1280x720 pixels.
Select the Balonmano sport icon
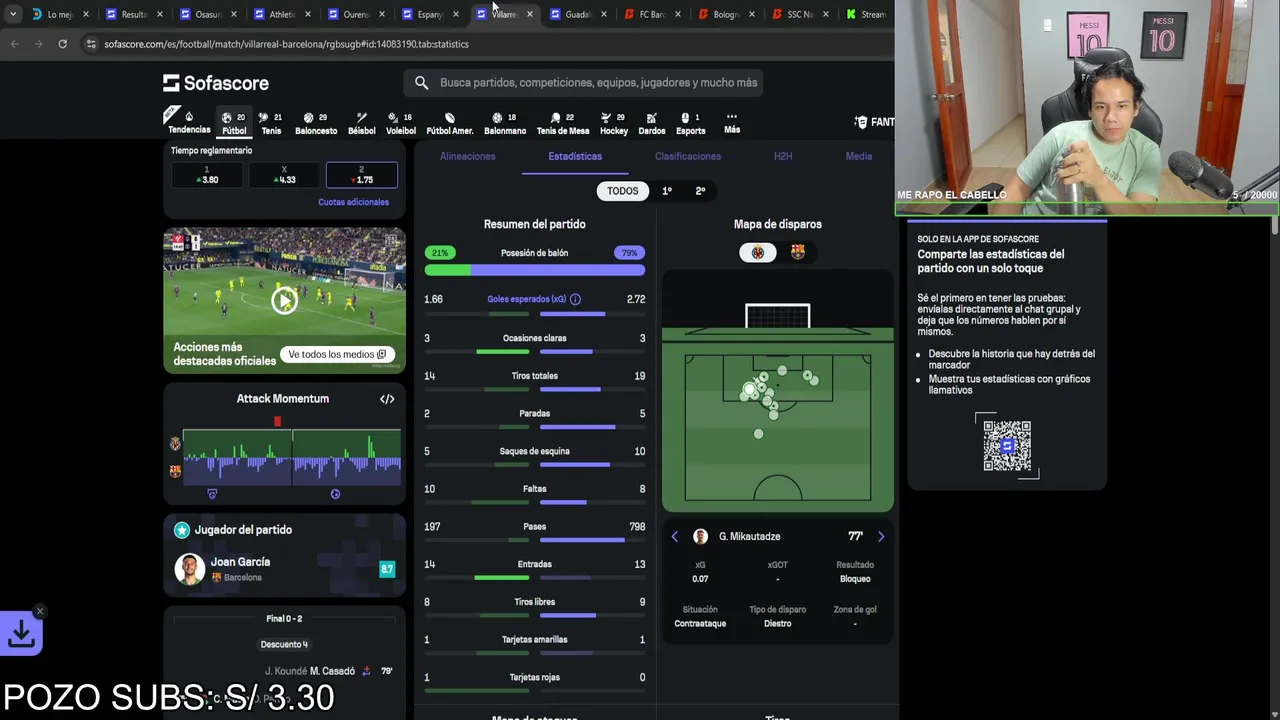pos(505,123)
